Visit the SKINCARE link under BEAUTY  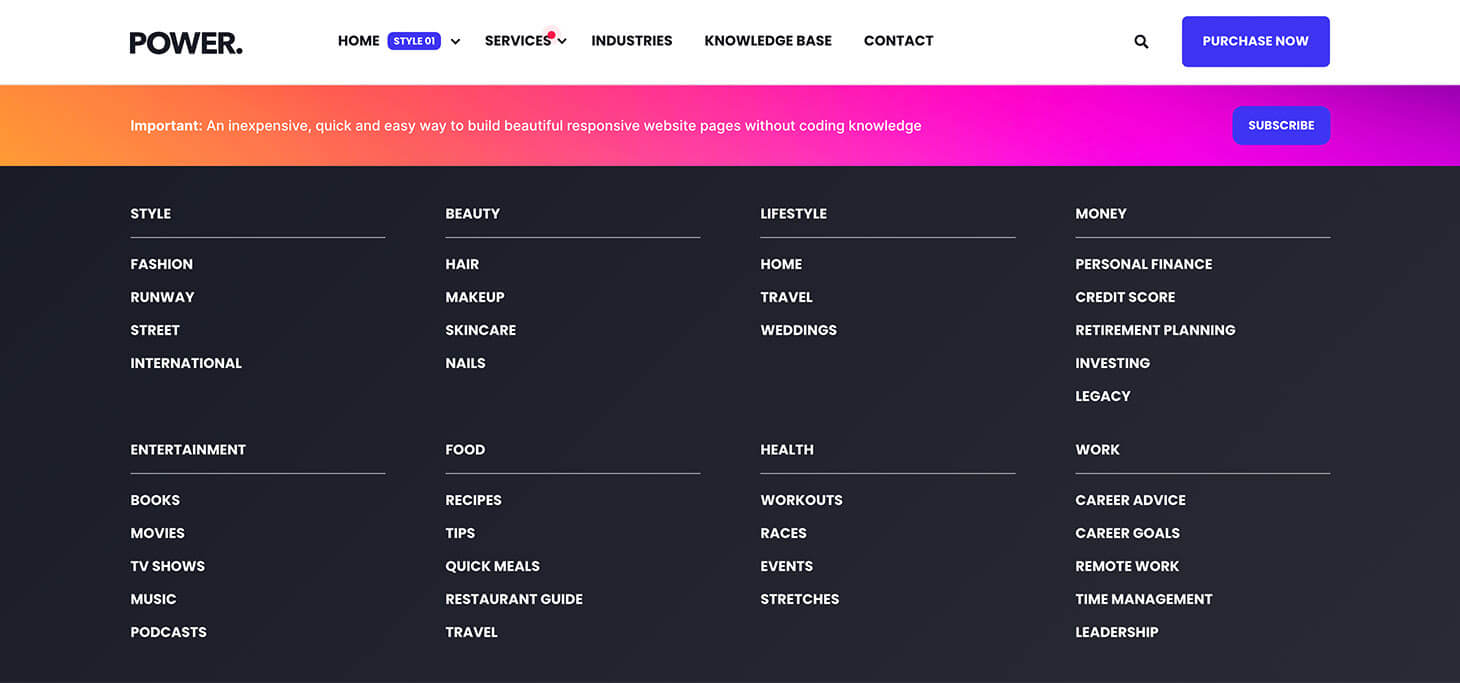(481, 330)
